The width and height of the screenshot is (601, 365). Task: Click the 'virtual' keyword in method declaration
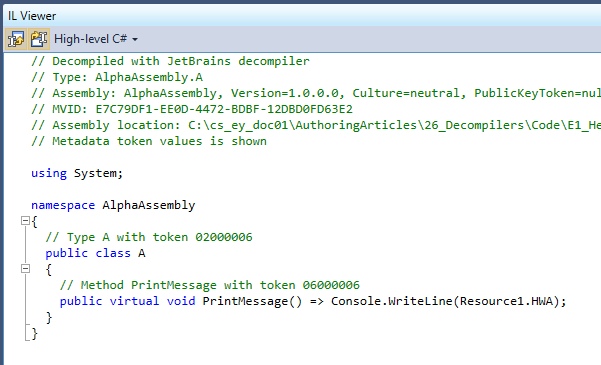coord(135,301)
